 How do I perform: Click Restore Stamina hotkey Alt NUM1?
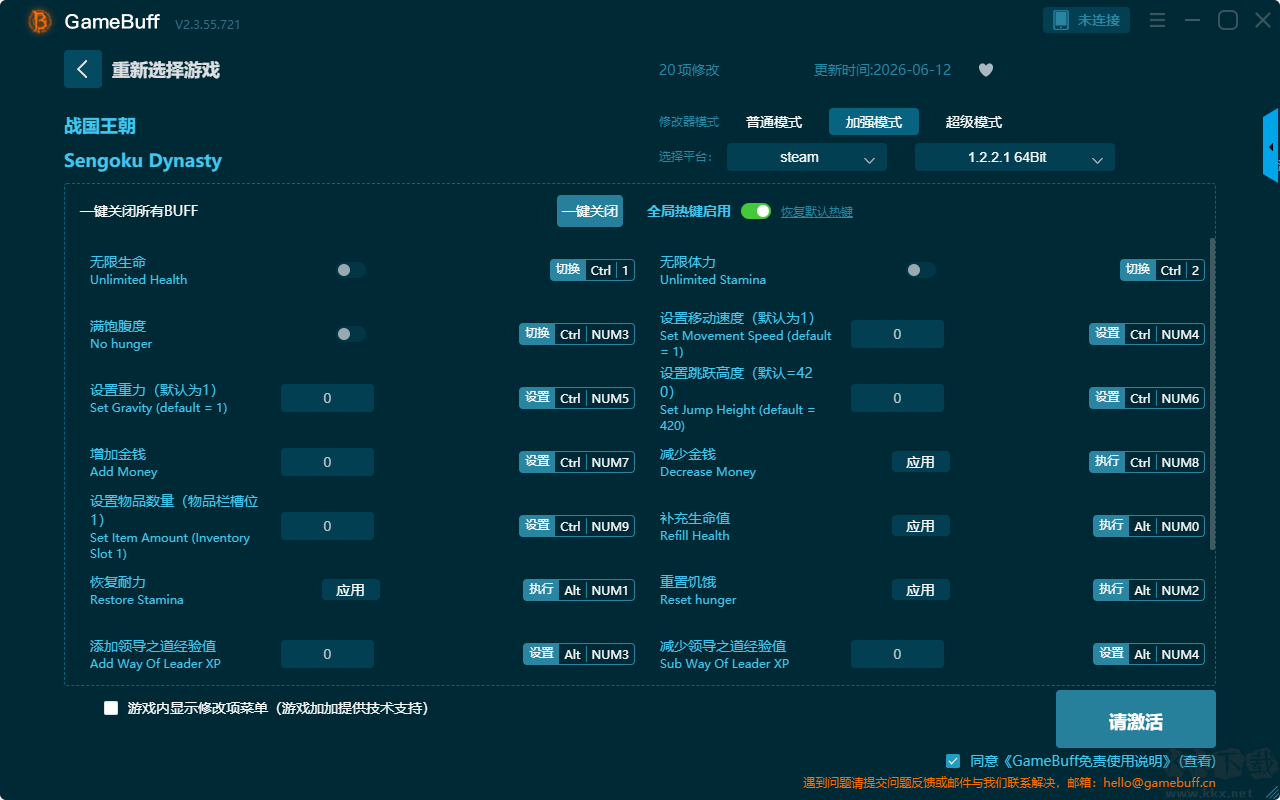pyautogui.click(x=579, y=590)
